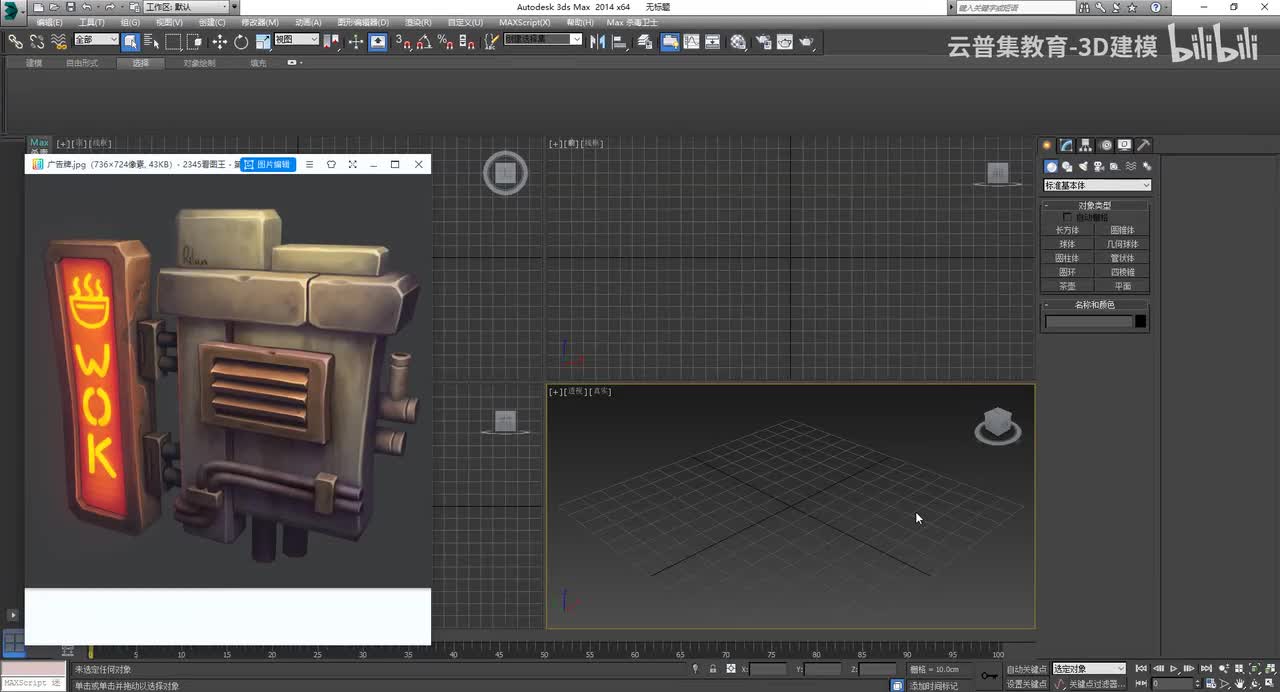
Task: Open the 全部 selection filter dropdown
Action: click(x=96, y=40)
